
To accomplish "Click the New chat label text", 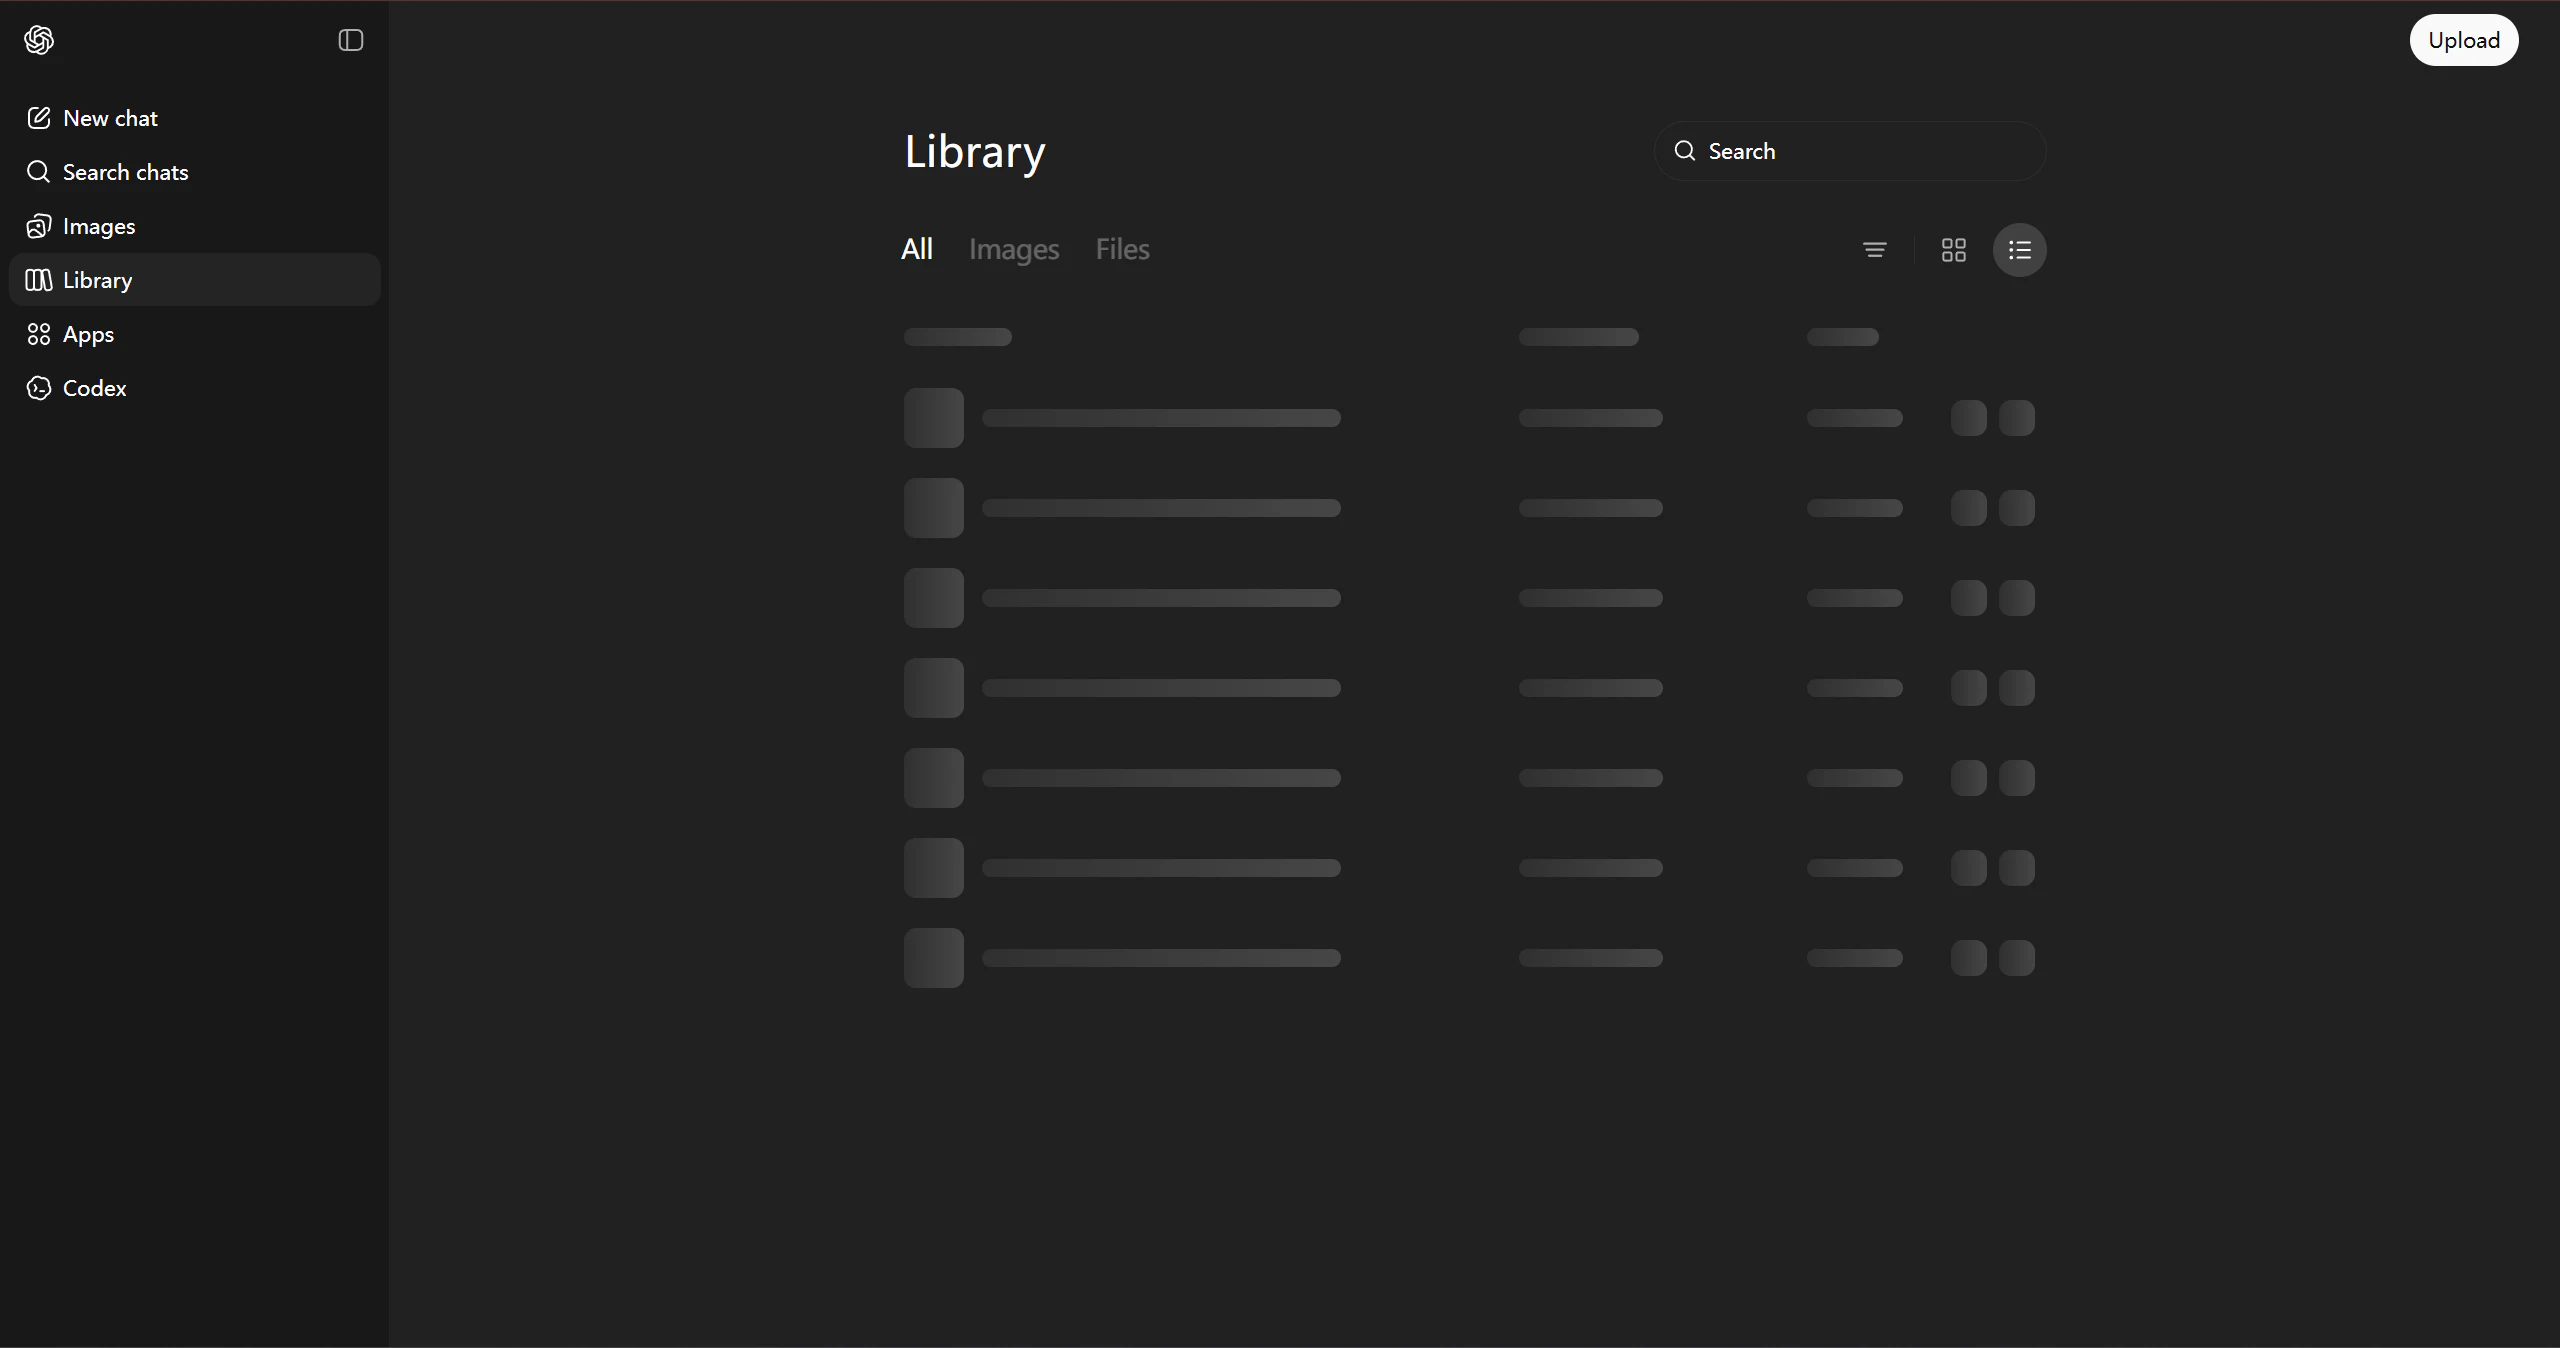I will pyautogui.click(x=110, y=118).
